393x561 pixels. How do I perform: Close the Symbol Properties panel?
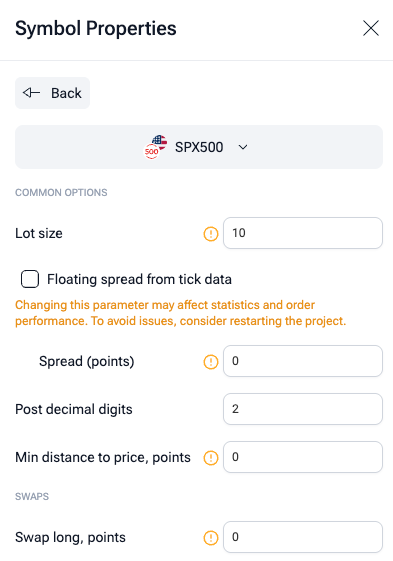click(x=371, y=28)
